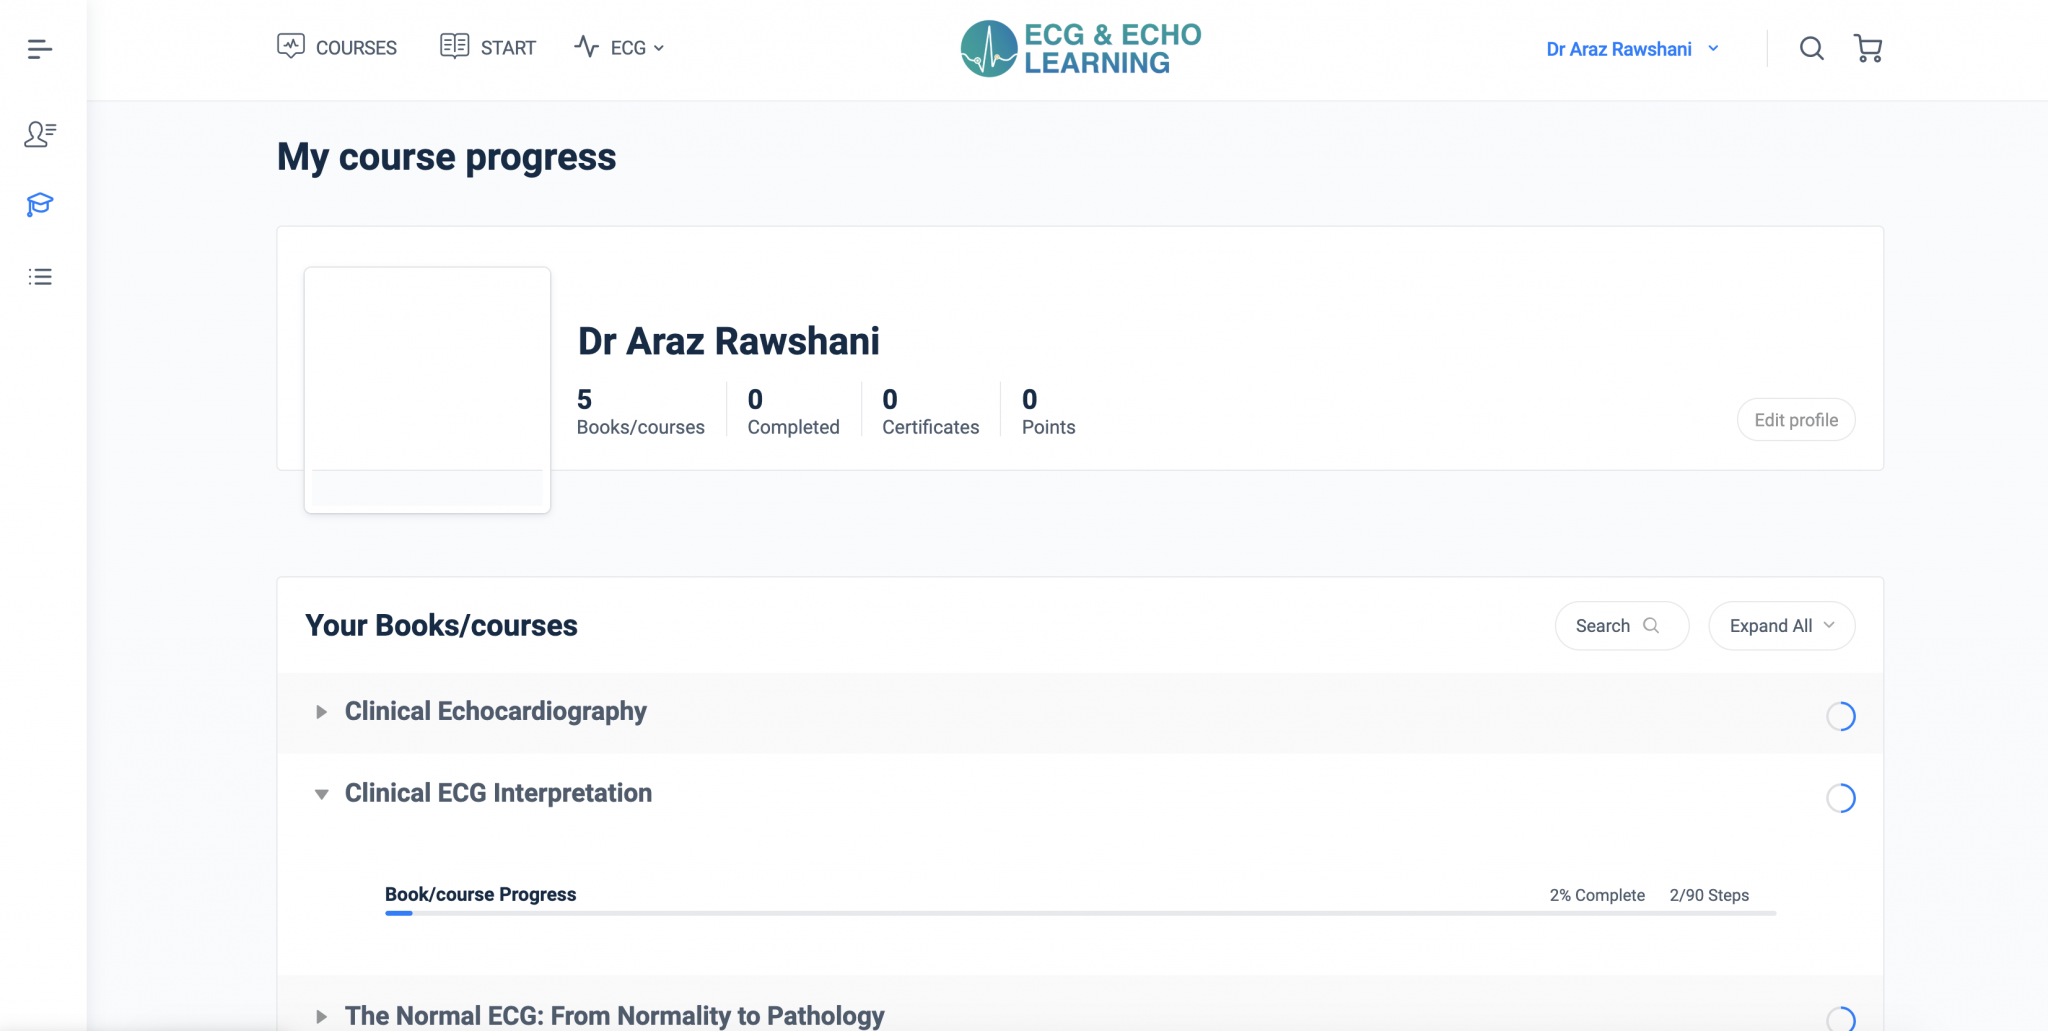Open the list icon in left sidebar
Viewport: 2048px width, 1031px height.
[x=40, y=277]
